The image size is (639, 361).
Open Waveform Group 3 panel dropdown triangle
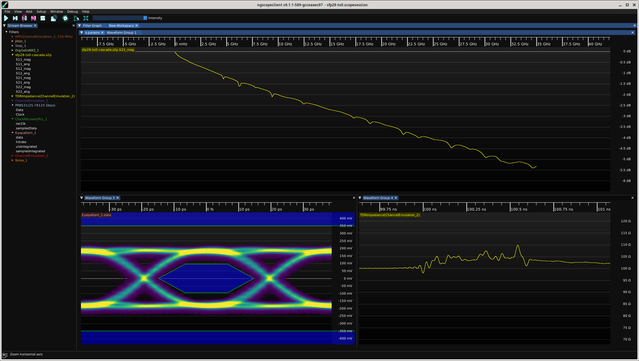[82, 198]
